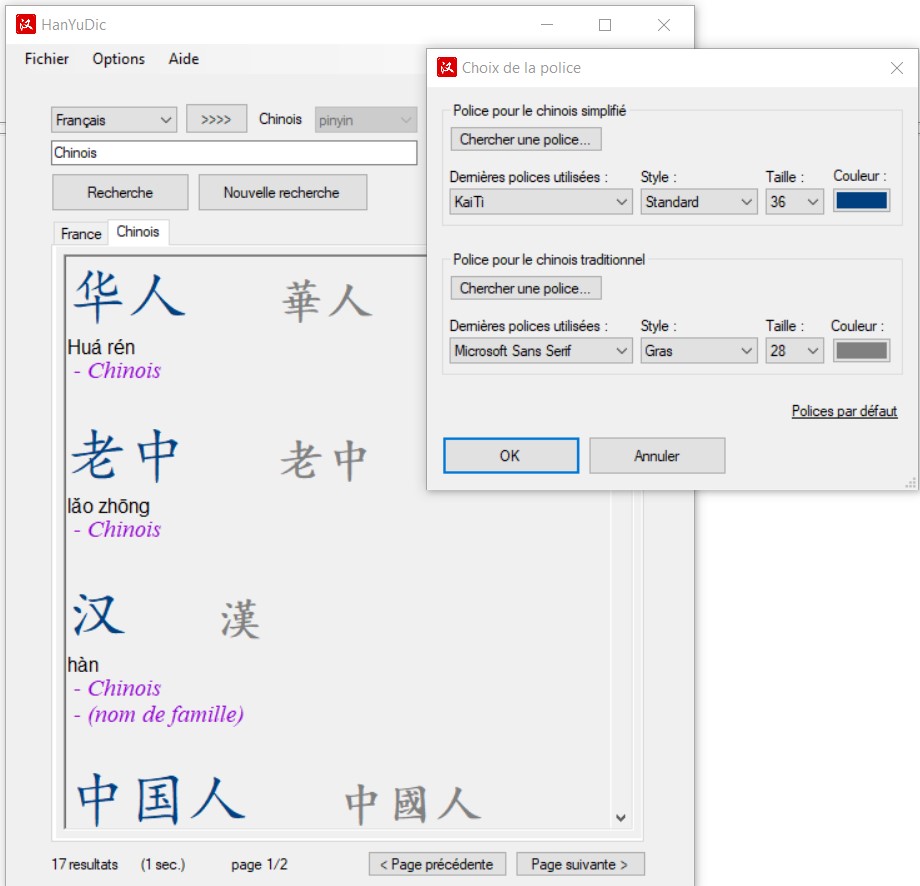Go to Page suivante

579,864
